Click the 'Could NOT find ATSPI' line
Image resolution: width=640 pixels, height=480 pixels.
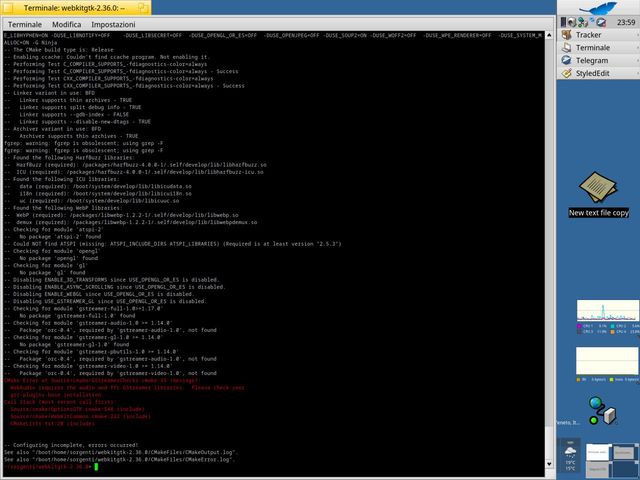click(173, 244)
